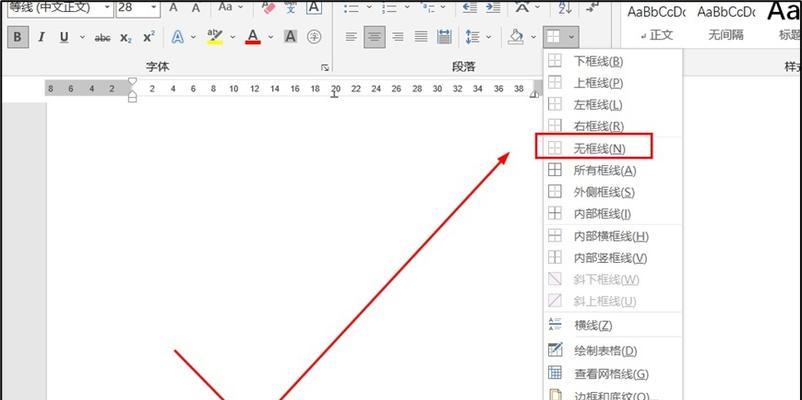Toggle character shading A icon
The width and height of the screenshot is (802, 400).
tap(291, 37)
